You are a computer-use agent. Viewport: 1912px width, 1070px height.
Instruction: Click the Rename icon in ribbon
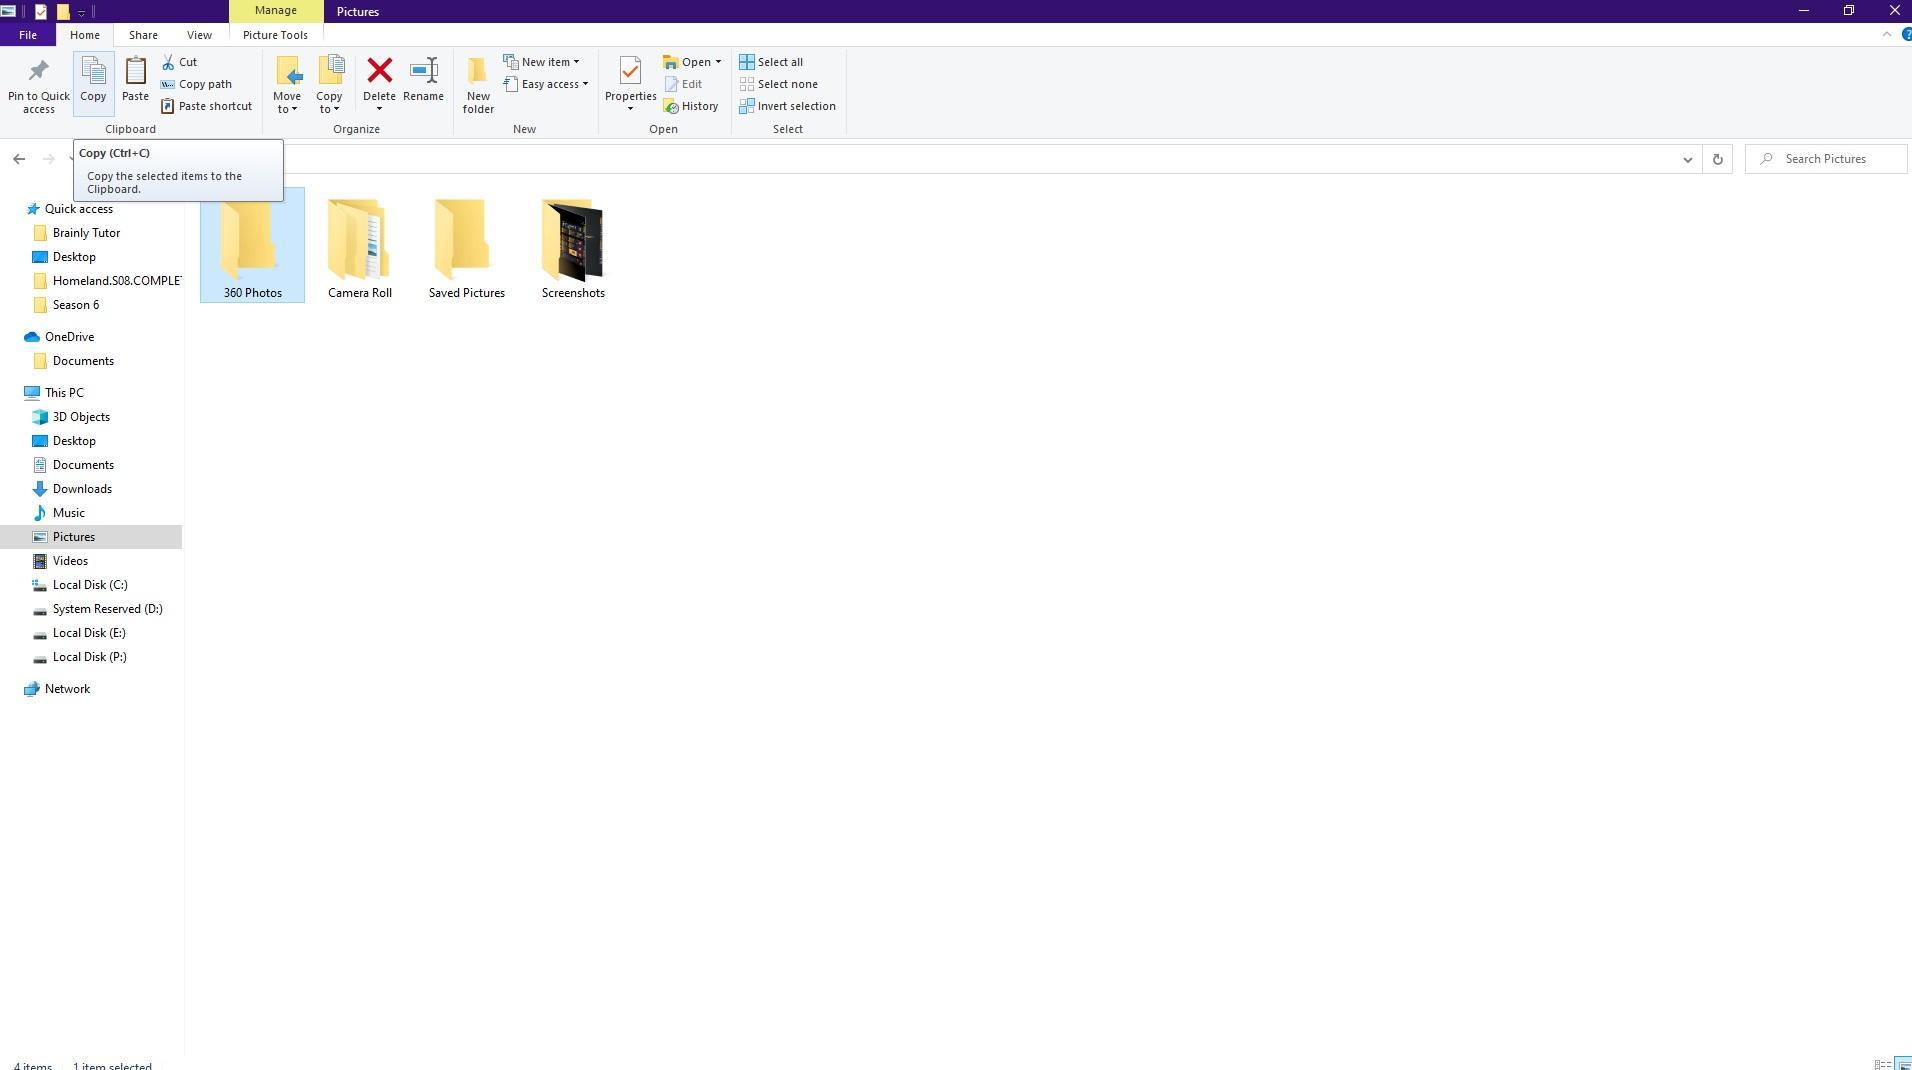pos(423,72)
